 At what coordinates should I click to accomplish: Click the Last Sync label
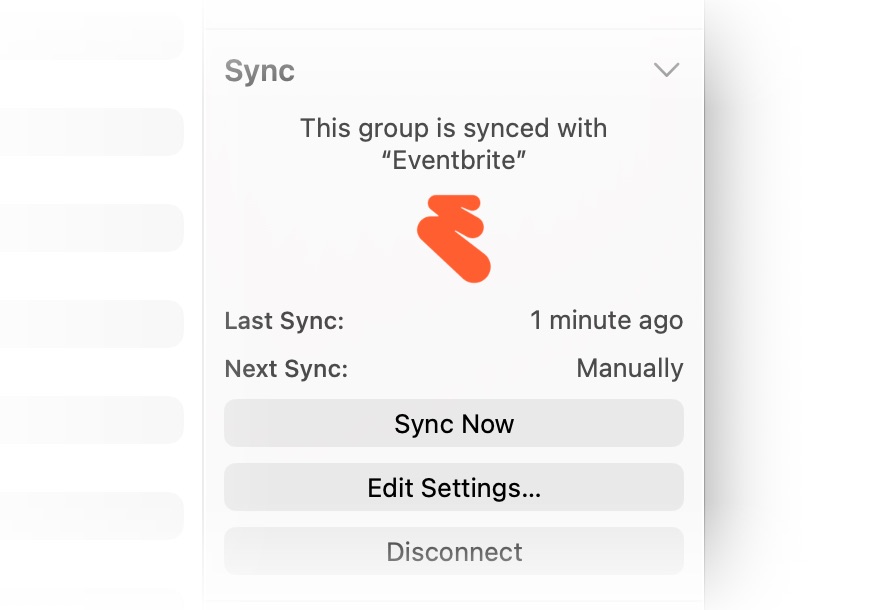pos(284,321)
